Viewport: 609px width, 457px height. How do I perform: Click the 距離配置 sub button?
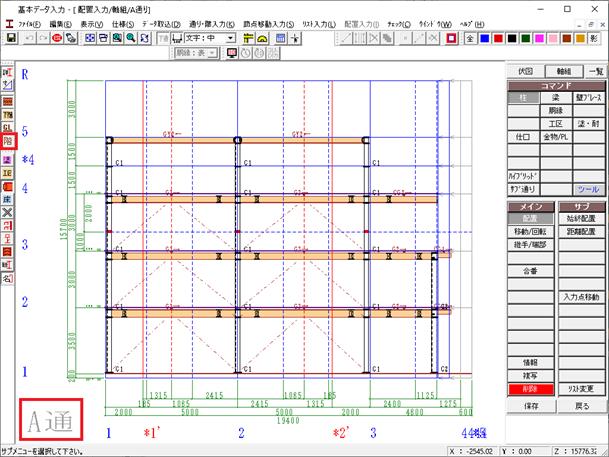tap(581, 231)
